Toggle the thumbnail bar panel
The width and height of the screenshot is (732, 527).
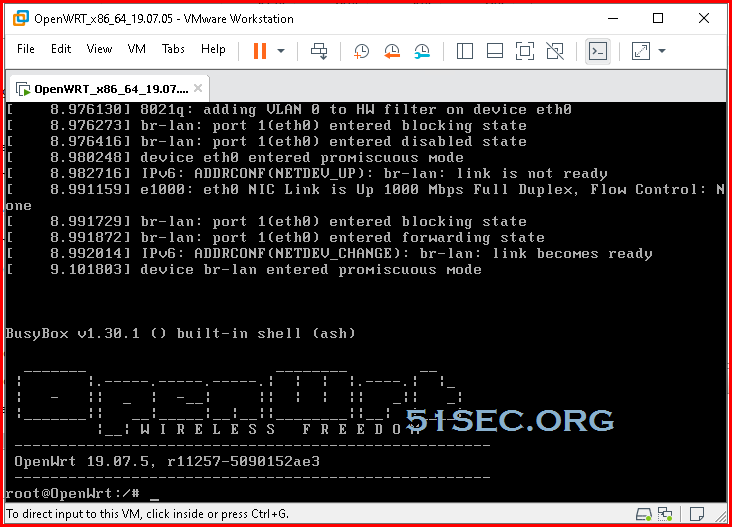click(494, 51)
